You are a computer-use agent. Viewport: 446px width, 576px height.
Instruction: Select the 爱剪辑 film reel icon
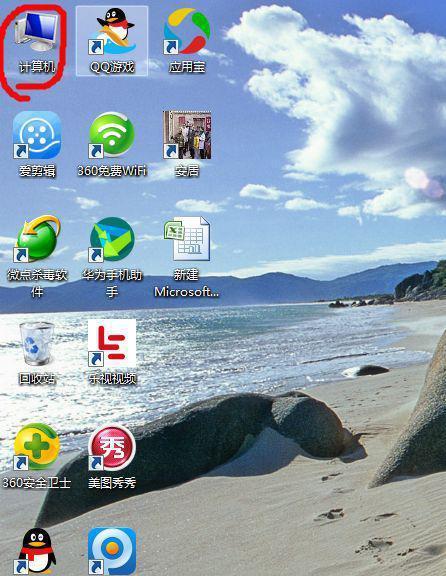pyautogui.click(x=37, y=135)
